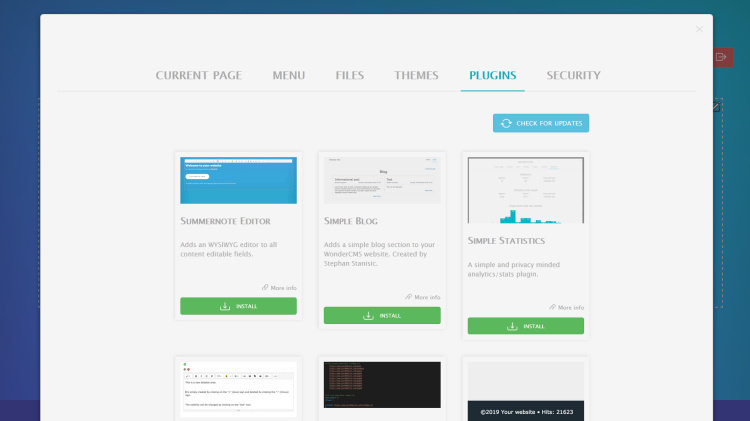Go to the Security tab
Screen dimensions: 750x421
(573, 75)
